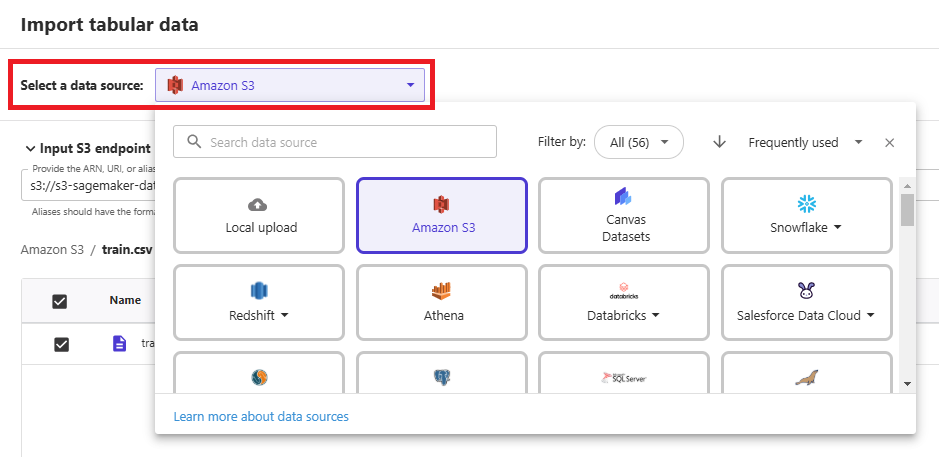Click the SQL Server logo card
The width and height of the screenshot is (939, 457).
(624, 373)
